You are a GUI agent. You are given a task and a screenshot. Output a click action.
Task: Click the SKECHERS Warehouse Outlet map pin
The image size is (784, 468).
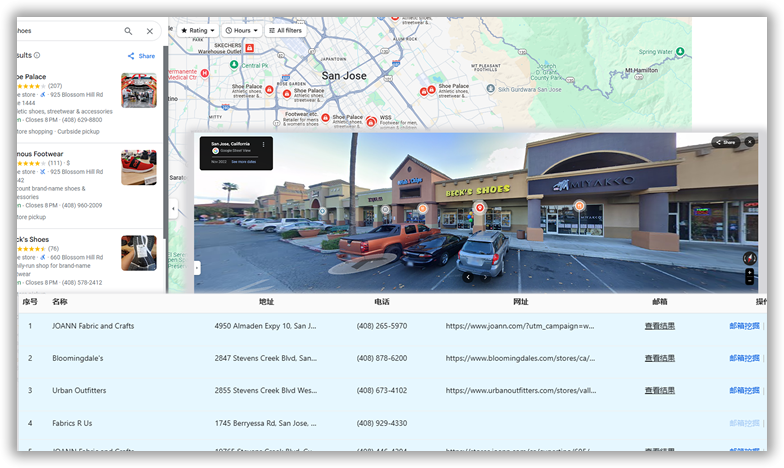click(x=250, y=48)
